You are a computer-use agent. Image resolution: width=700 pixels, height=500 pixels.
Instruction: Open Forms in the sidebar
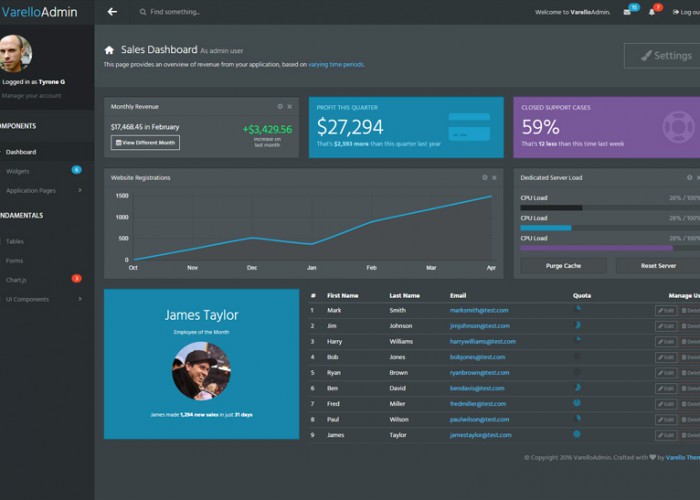(x=14, y=261)
